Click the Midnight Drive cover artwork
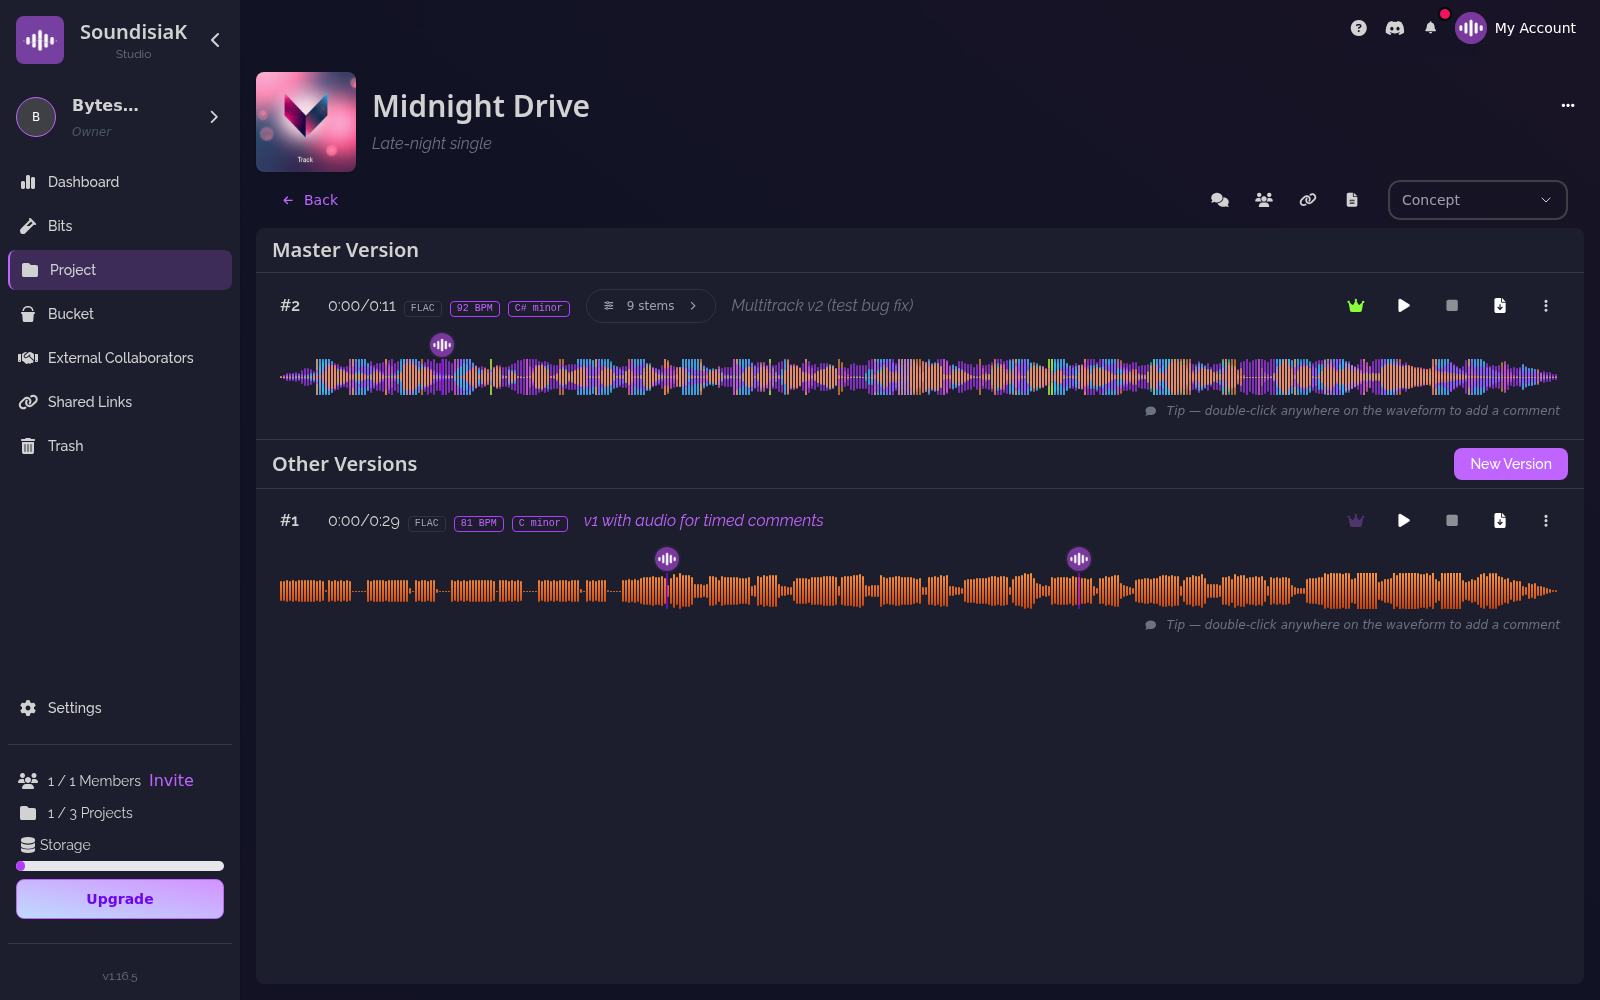The height and width of the screenshot is (1000, 1600). [x=306, y=122]
